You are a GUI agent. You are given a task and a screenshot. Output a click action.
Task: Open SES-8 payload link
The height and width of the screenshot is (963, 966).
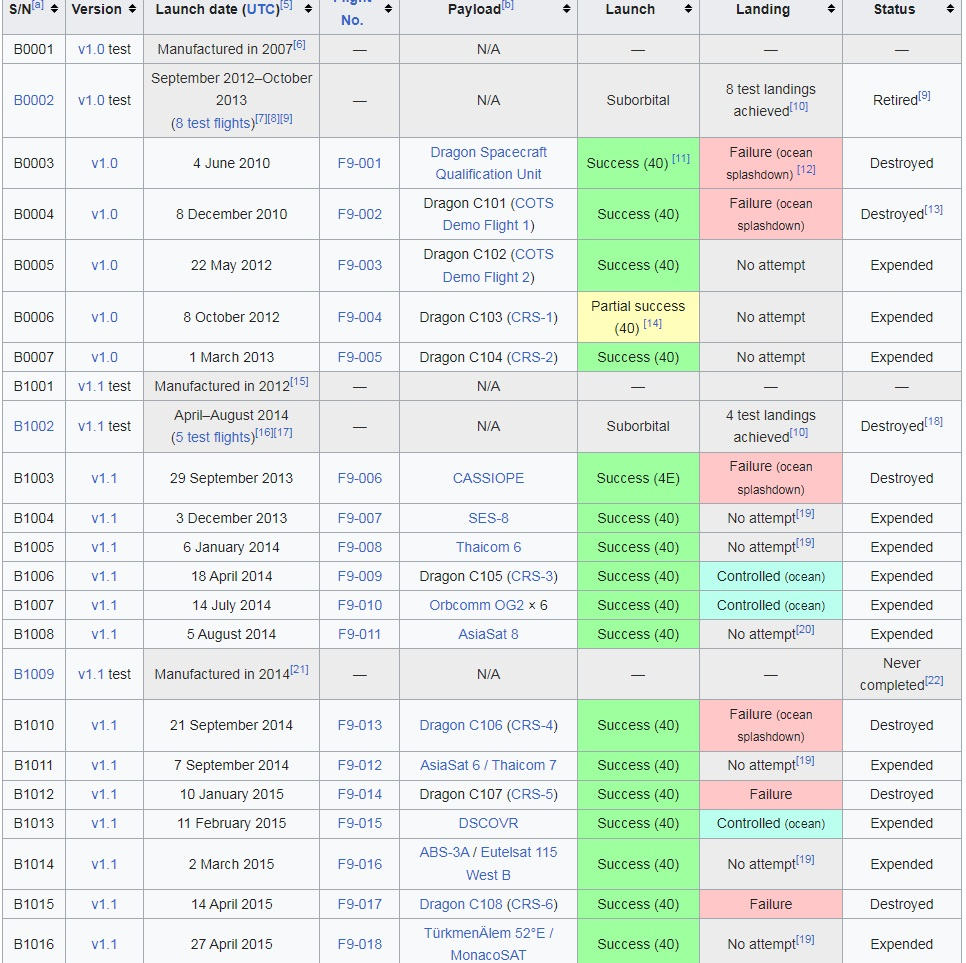pos(489,518)
